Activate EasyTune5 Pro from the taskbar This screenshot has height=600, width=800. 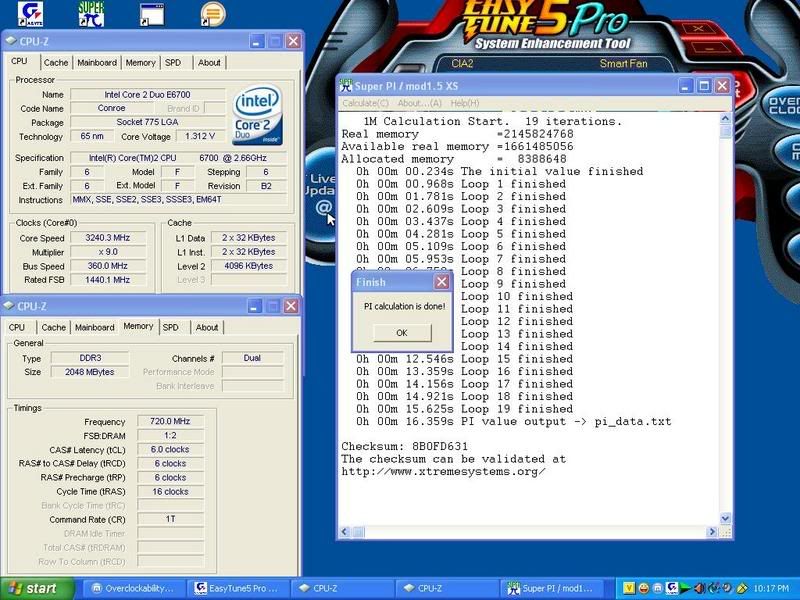pyautogui.click(x=236, y=588)
